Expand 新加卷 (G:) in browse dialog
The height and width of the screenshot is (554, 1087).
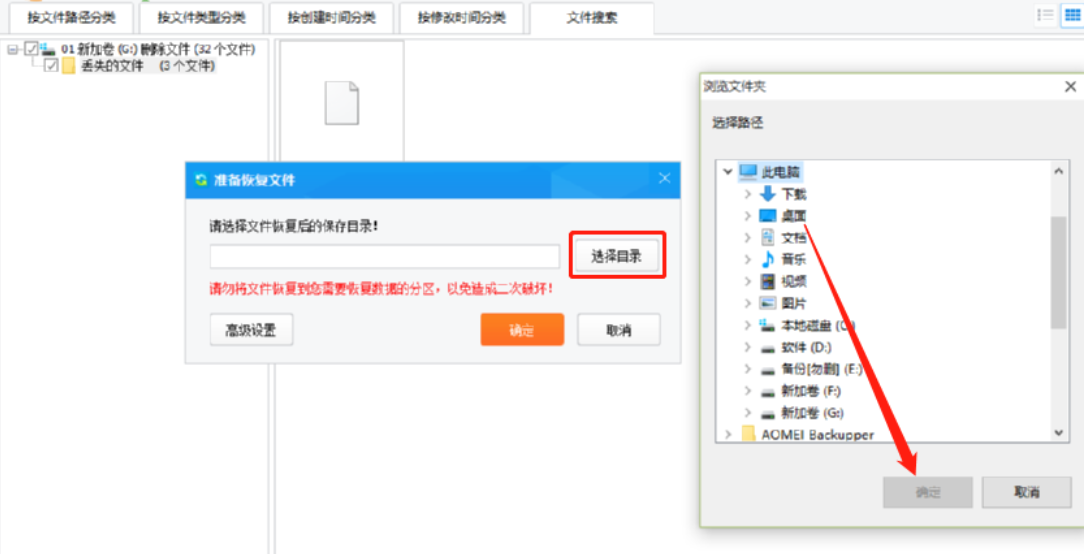[747, 413]
